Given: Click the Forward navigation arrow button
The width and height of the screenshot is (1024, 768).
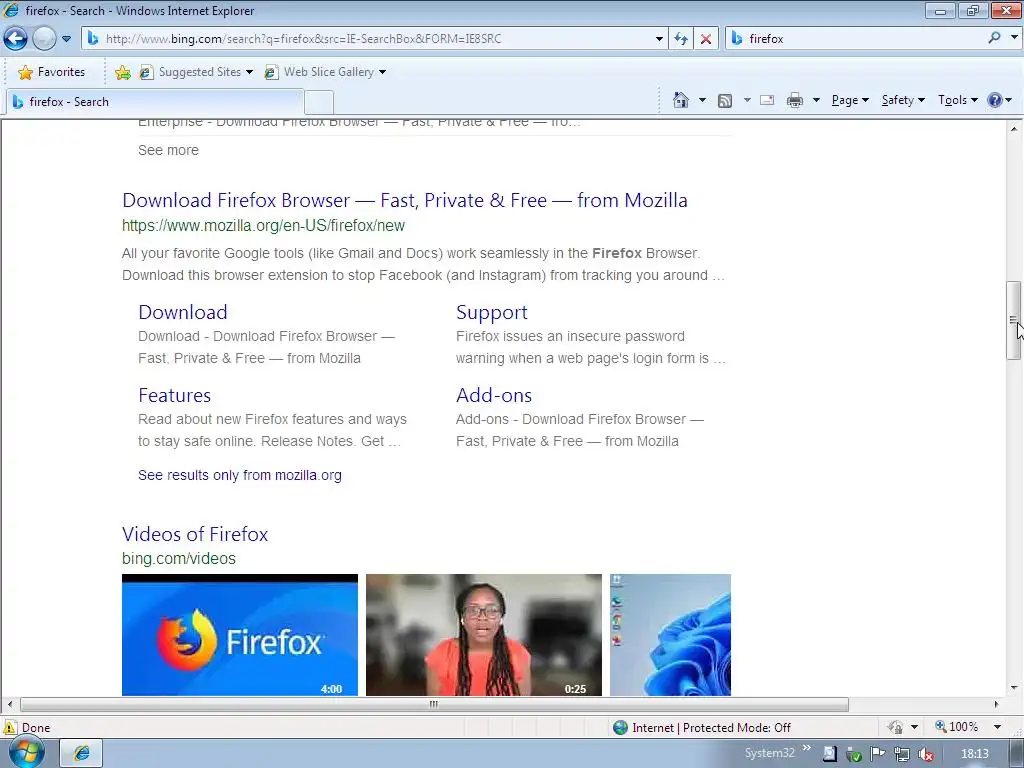Looking at the screenshot, I should pyautogui.click(x=44, y=39).
